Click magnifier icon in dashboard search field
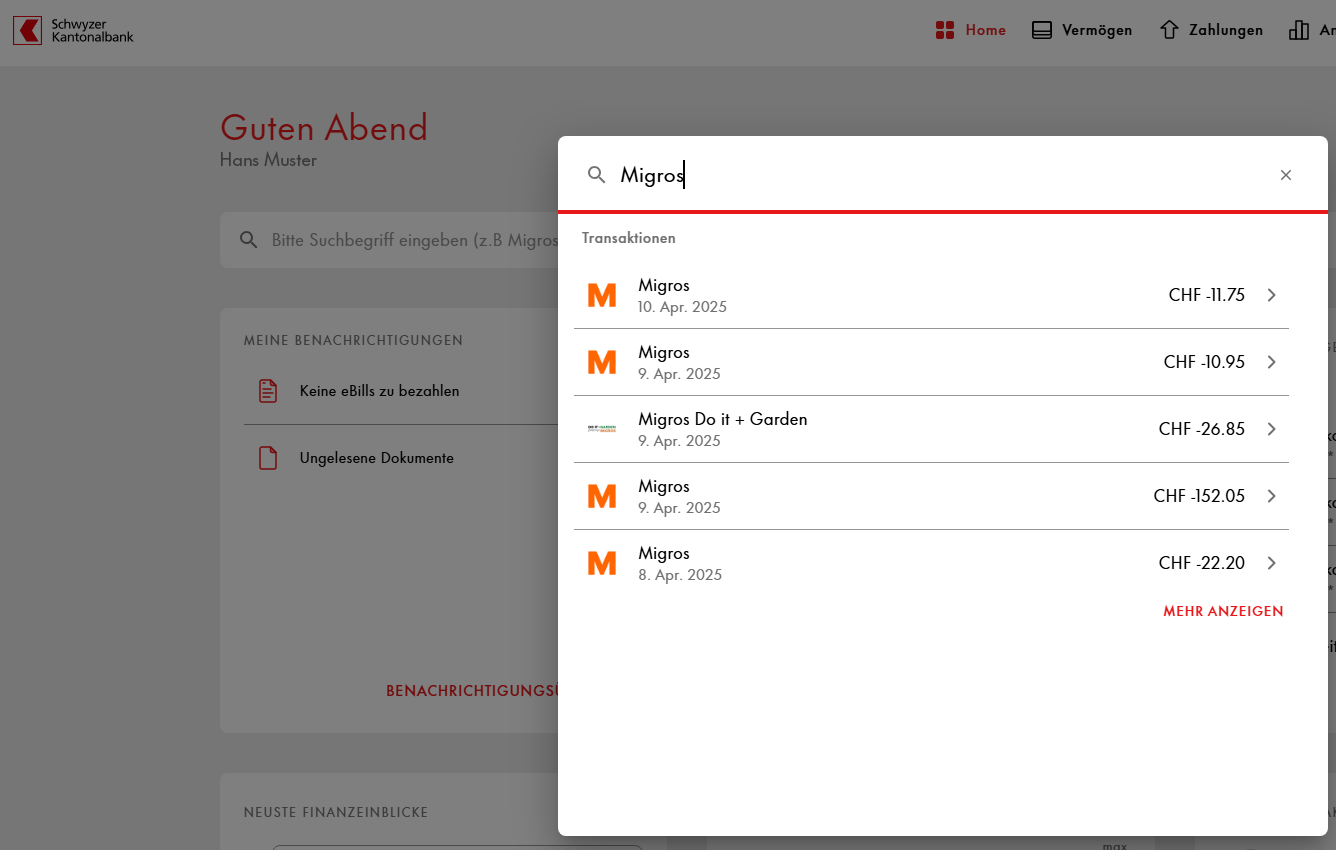This screenshot has width=1336, height=850. [x=249, y=240]
